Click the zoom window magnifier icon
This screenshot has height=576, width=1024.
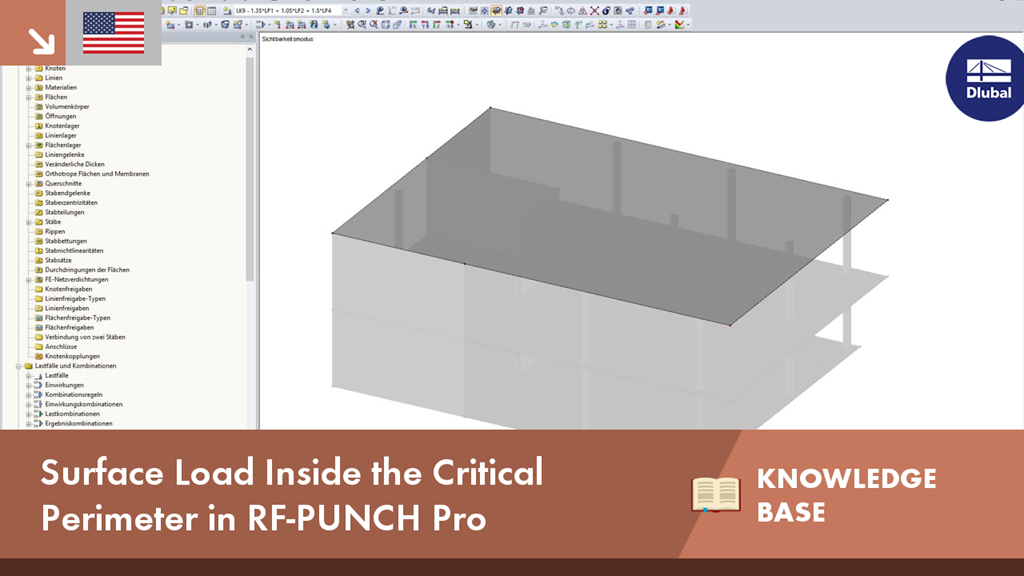coord(361,25)
